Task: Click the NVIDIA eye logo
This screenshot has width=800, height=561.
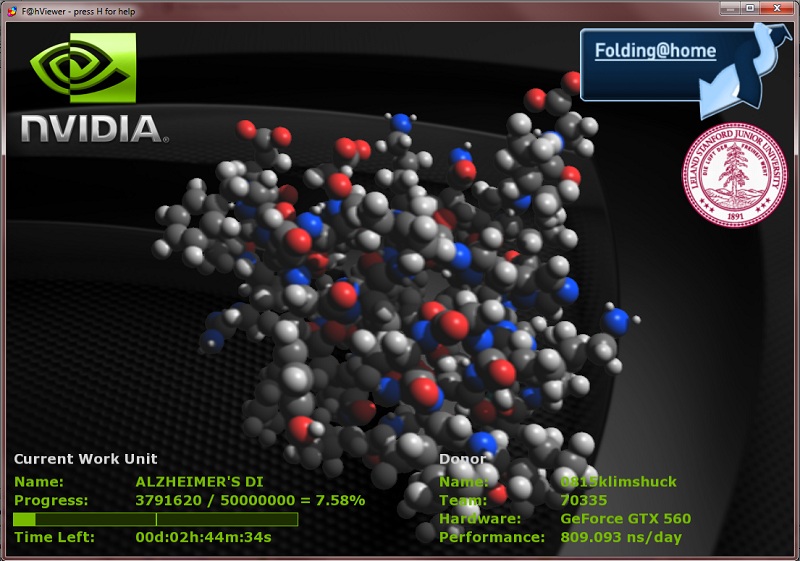Action: 84,68
